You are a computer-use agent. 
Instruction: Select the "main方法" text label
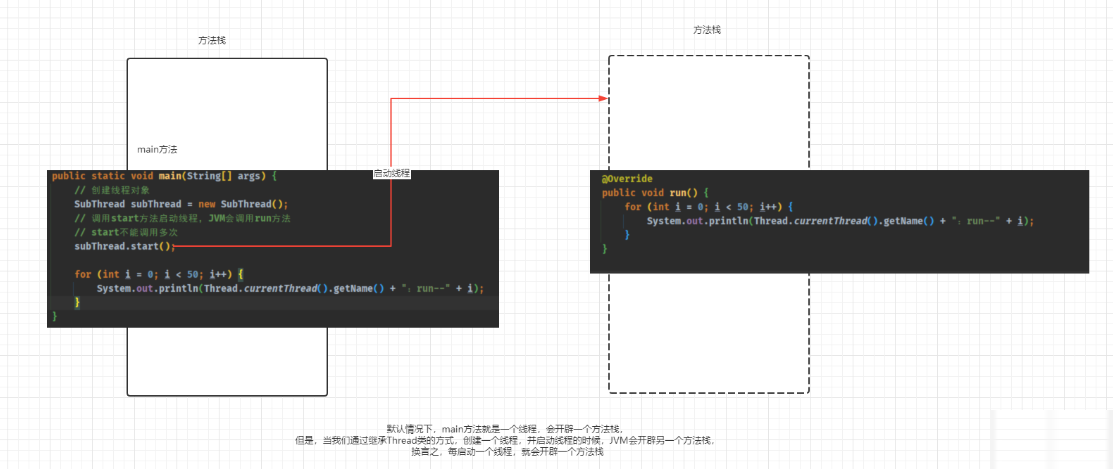[157, 149]
